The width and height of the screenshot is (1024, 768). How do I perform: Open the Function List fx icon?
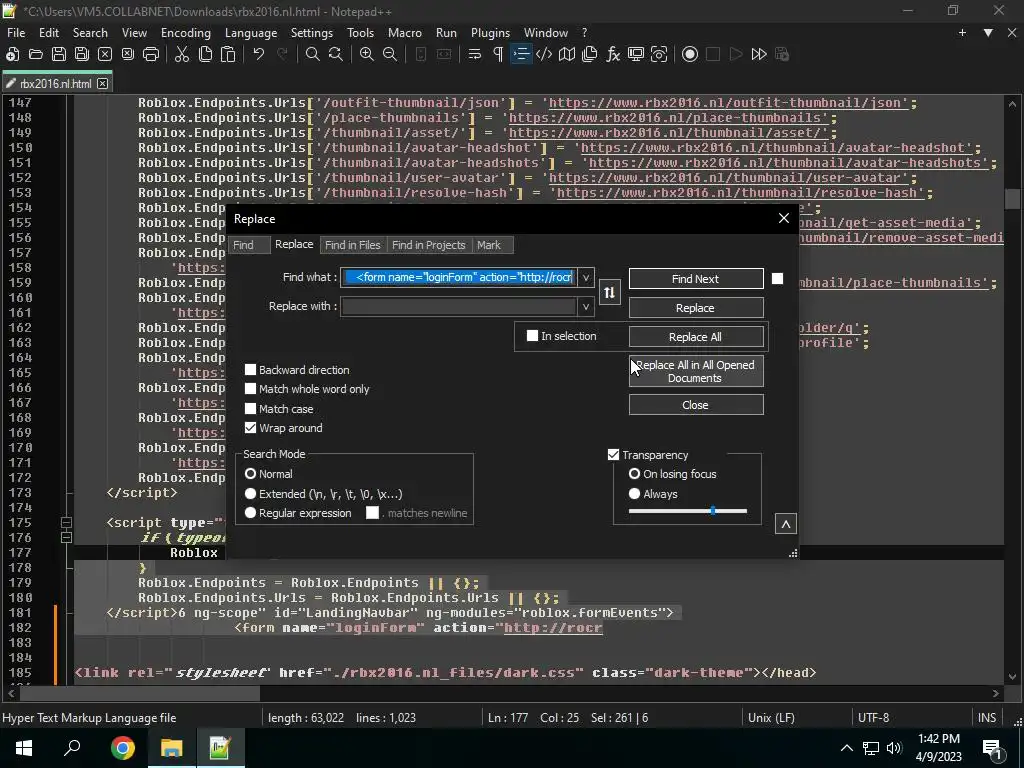pyautogui.click(x=613, y=54)
